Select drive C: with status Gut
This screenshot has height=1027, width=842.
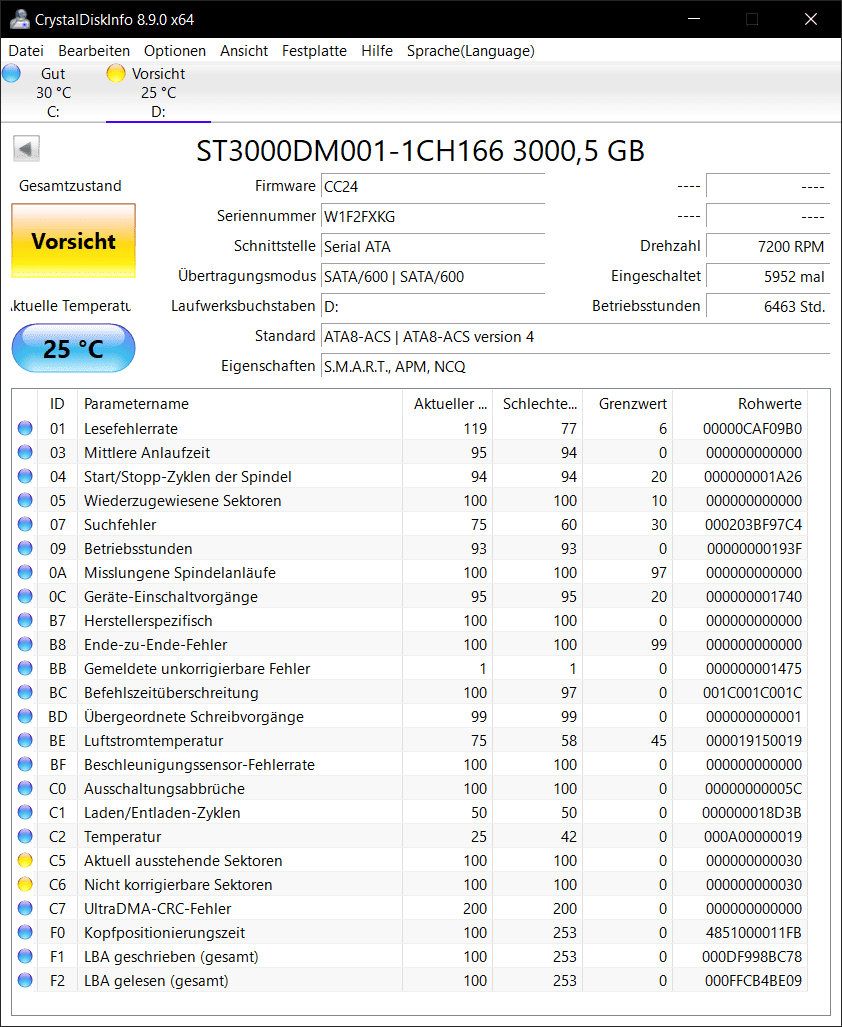(x=53, y=92)
